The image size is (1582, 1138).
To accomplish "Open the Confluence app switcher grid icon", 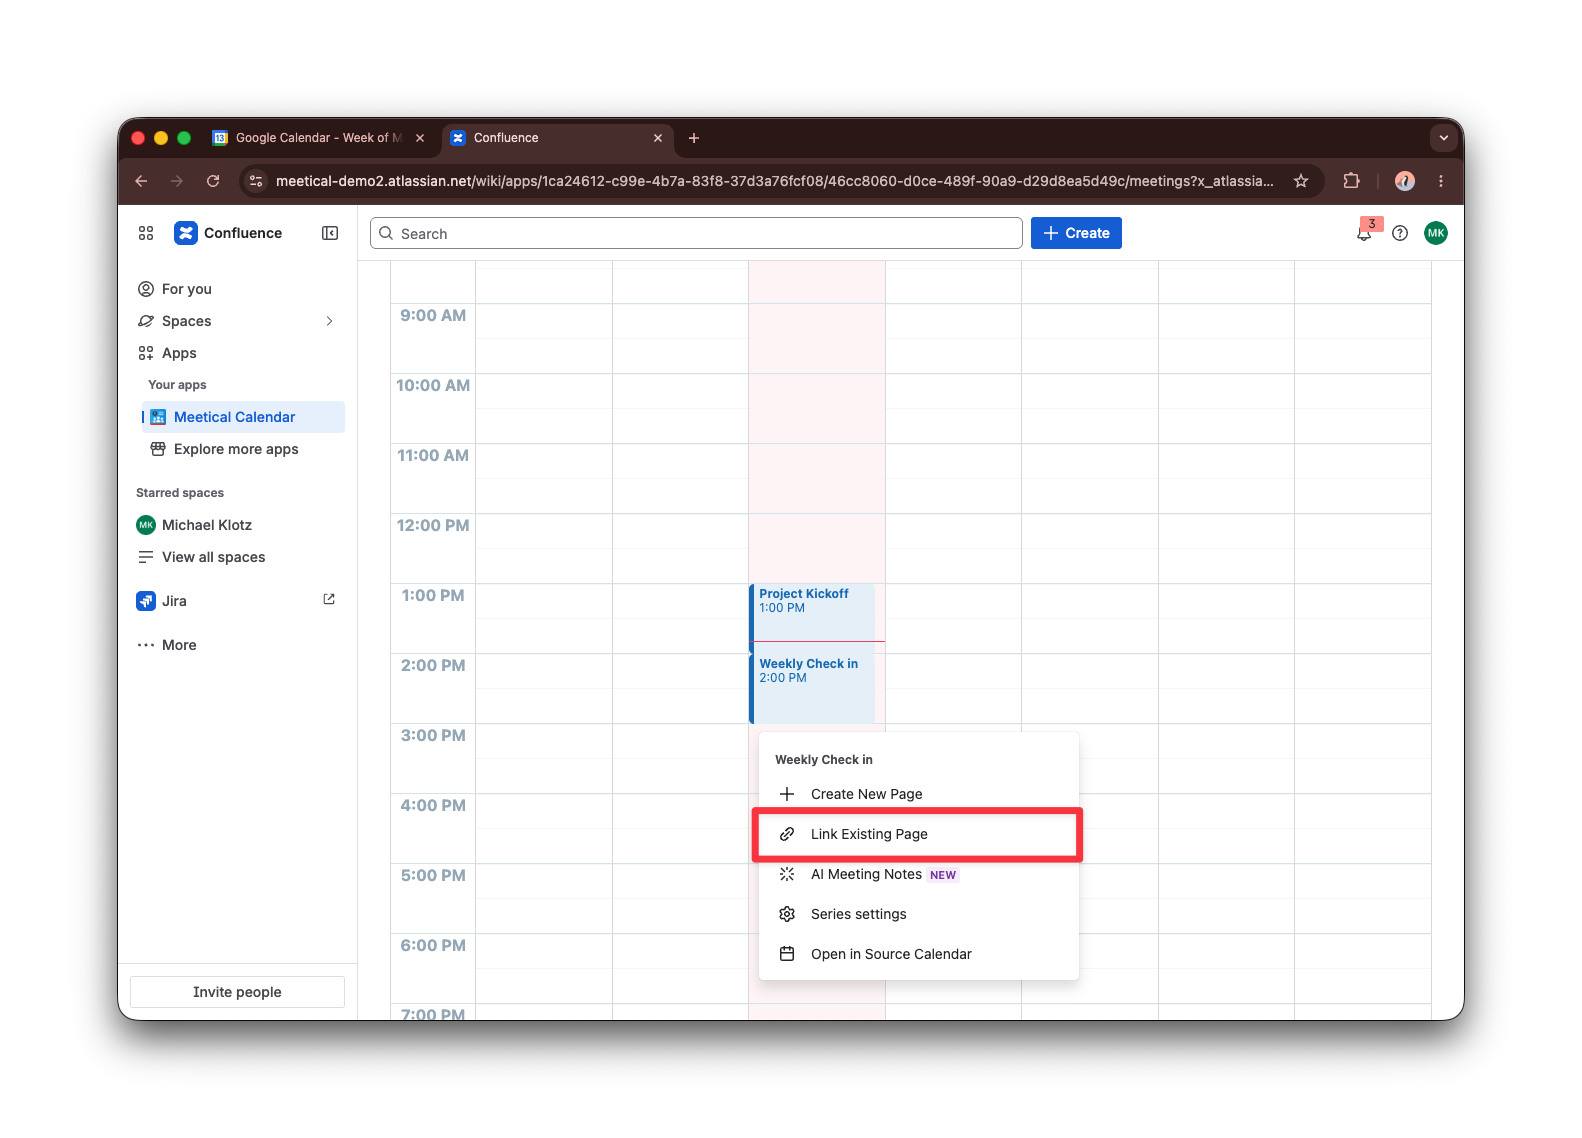I will click(x=146, y=233).
